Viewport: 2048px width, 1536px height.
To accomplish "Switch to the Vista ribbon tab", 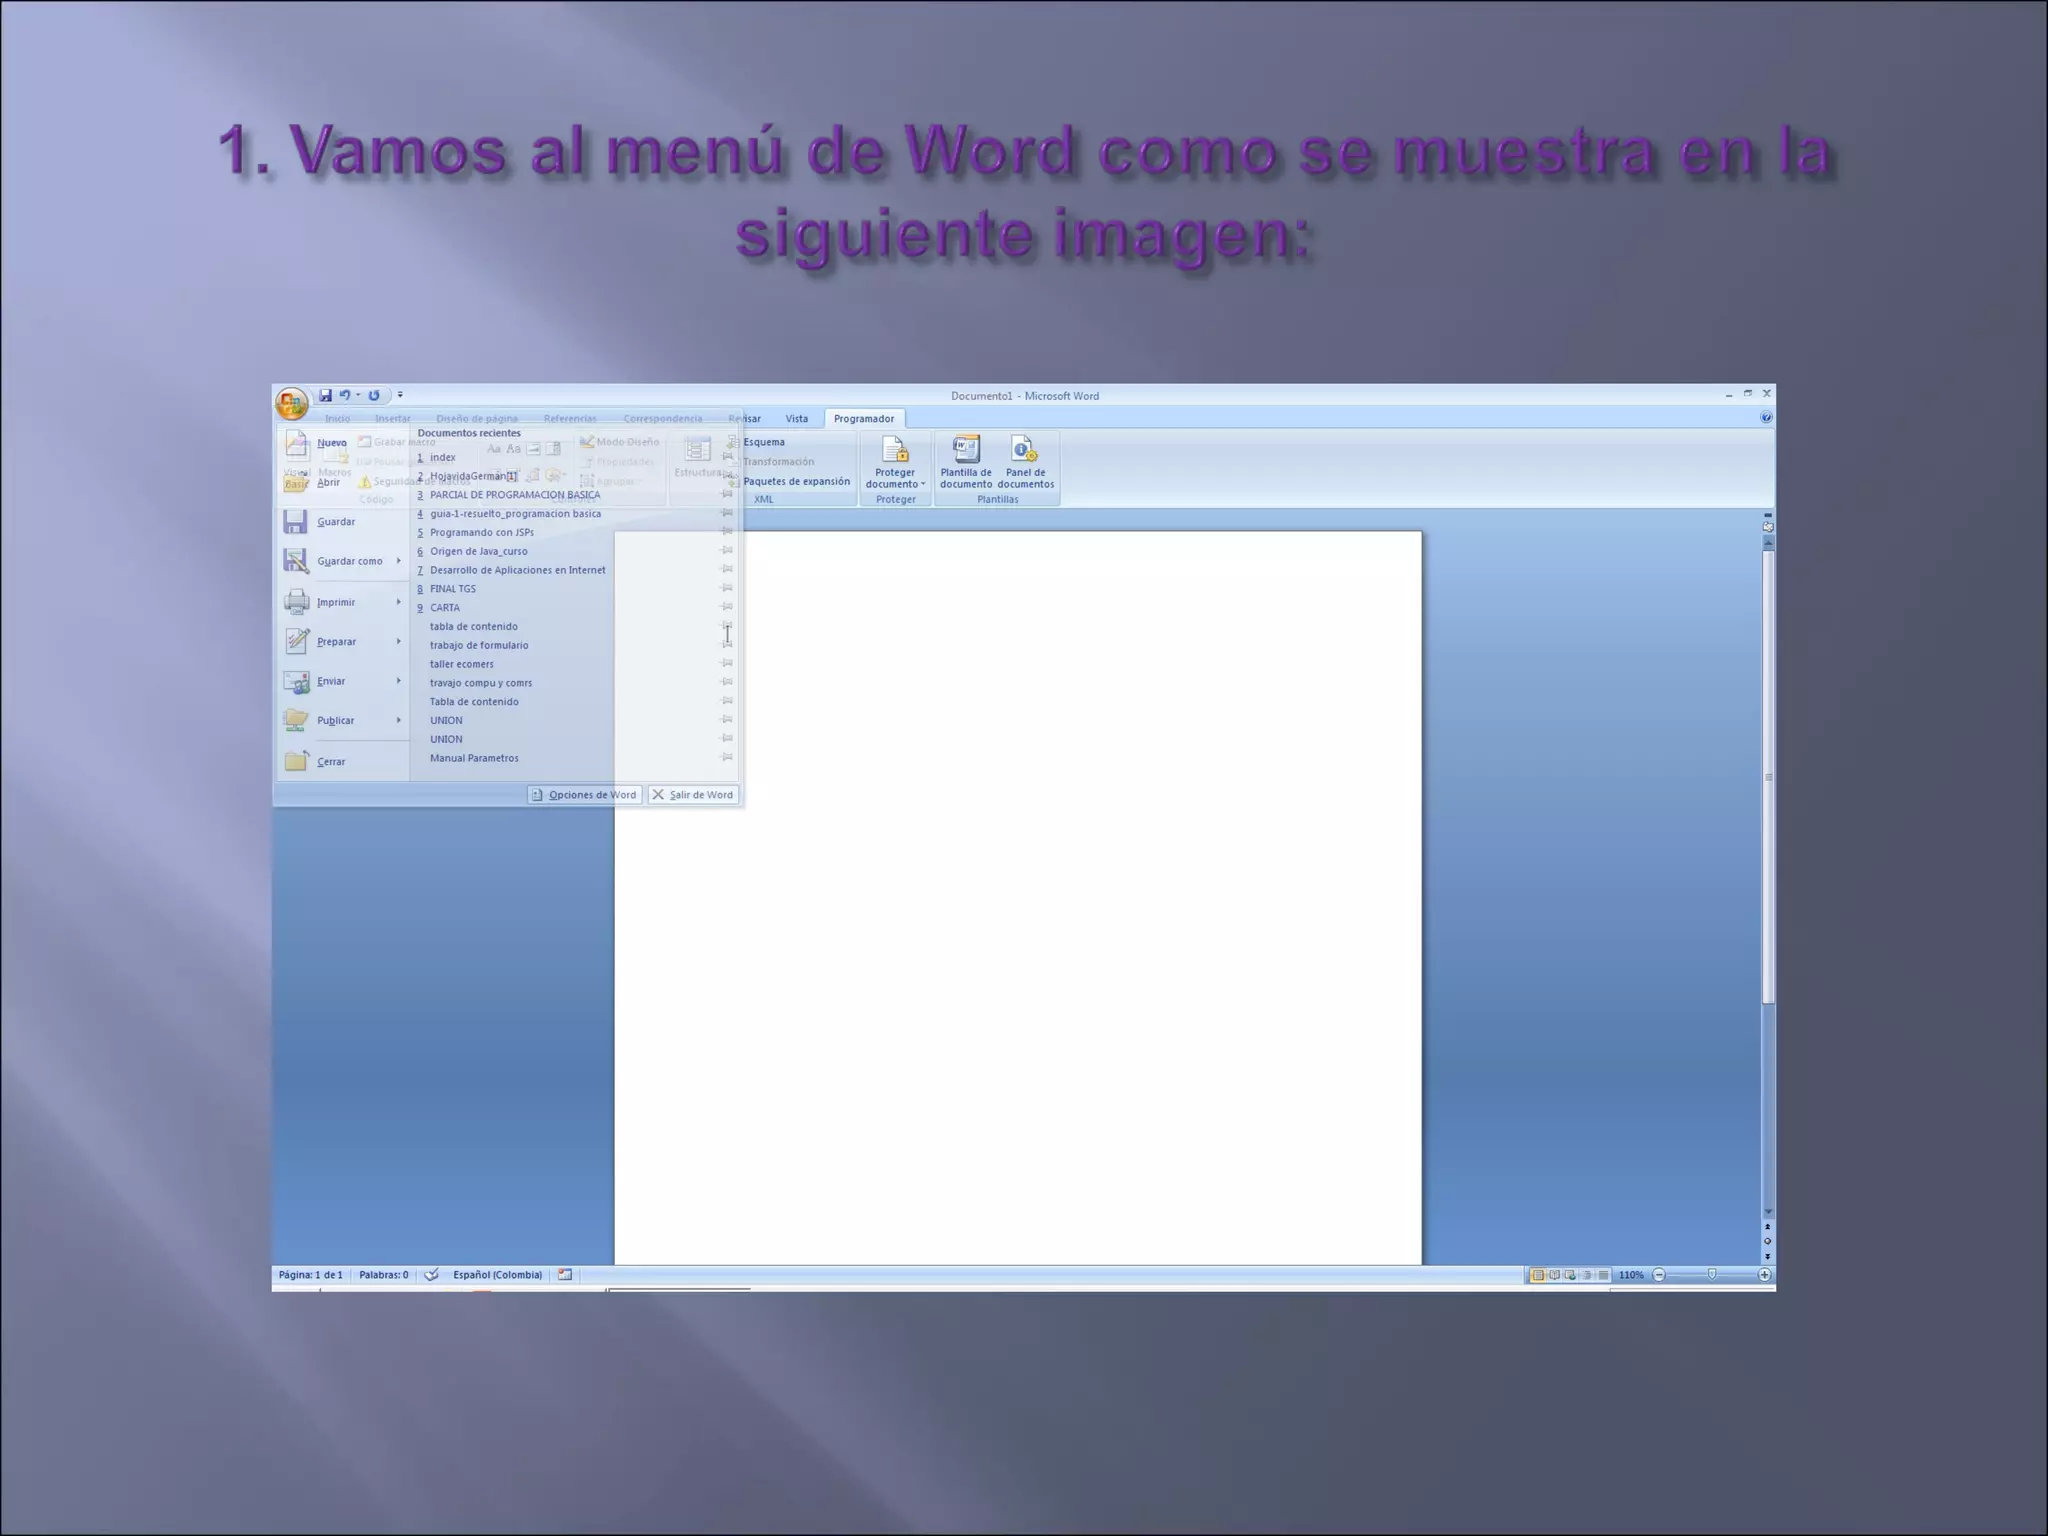I will [796, 419].
